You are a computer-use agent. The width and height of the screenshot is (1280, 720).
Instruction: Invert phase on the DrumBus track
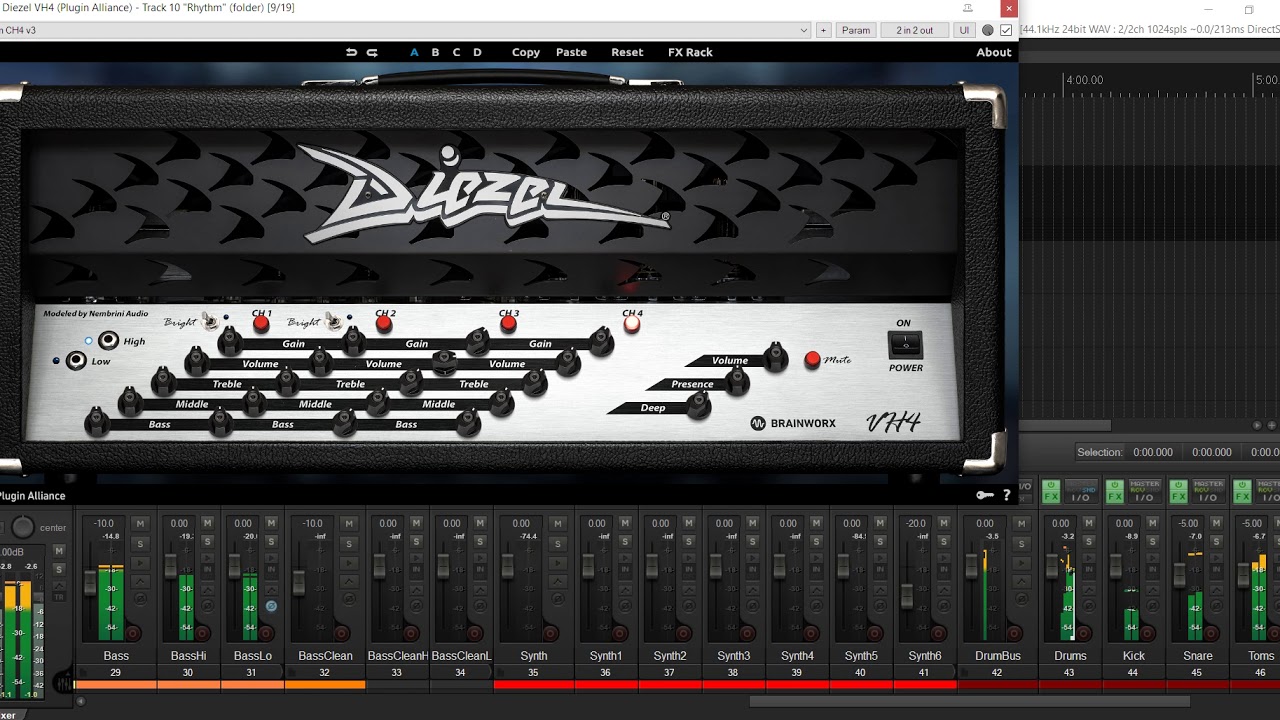pos(1023,598)
